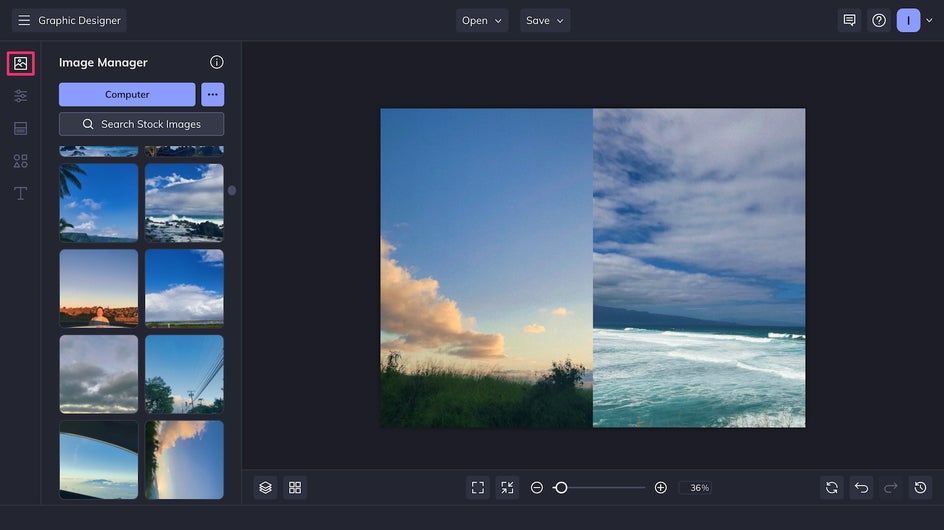This screenshot has width=944, height=530.
Task: Open the Templates sidebar icon
Action: click(20, 128)
